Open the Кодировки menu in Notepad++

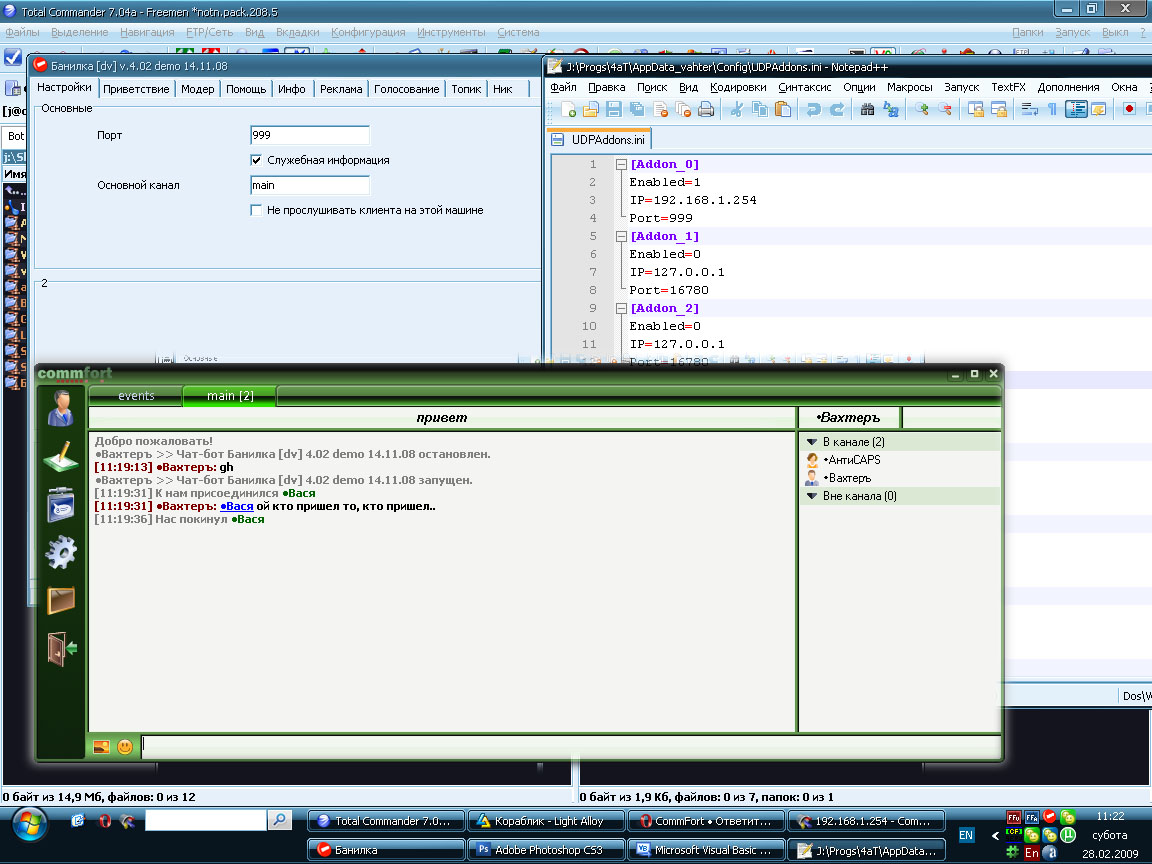tap(738, 87)
